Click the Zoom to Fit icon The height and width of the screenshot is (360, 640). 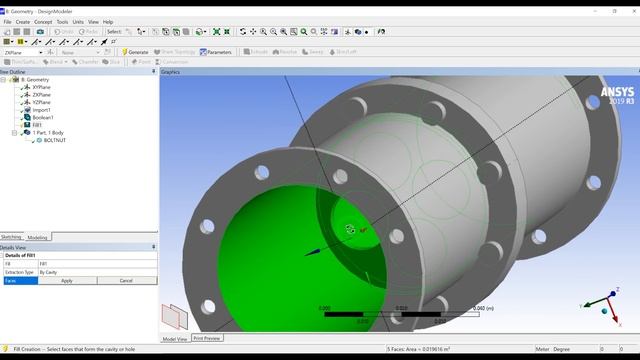(x=217, y=32)
